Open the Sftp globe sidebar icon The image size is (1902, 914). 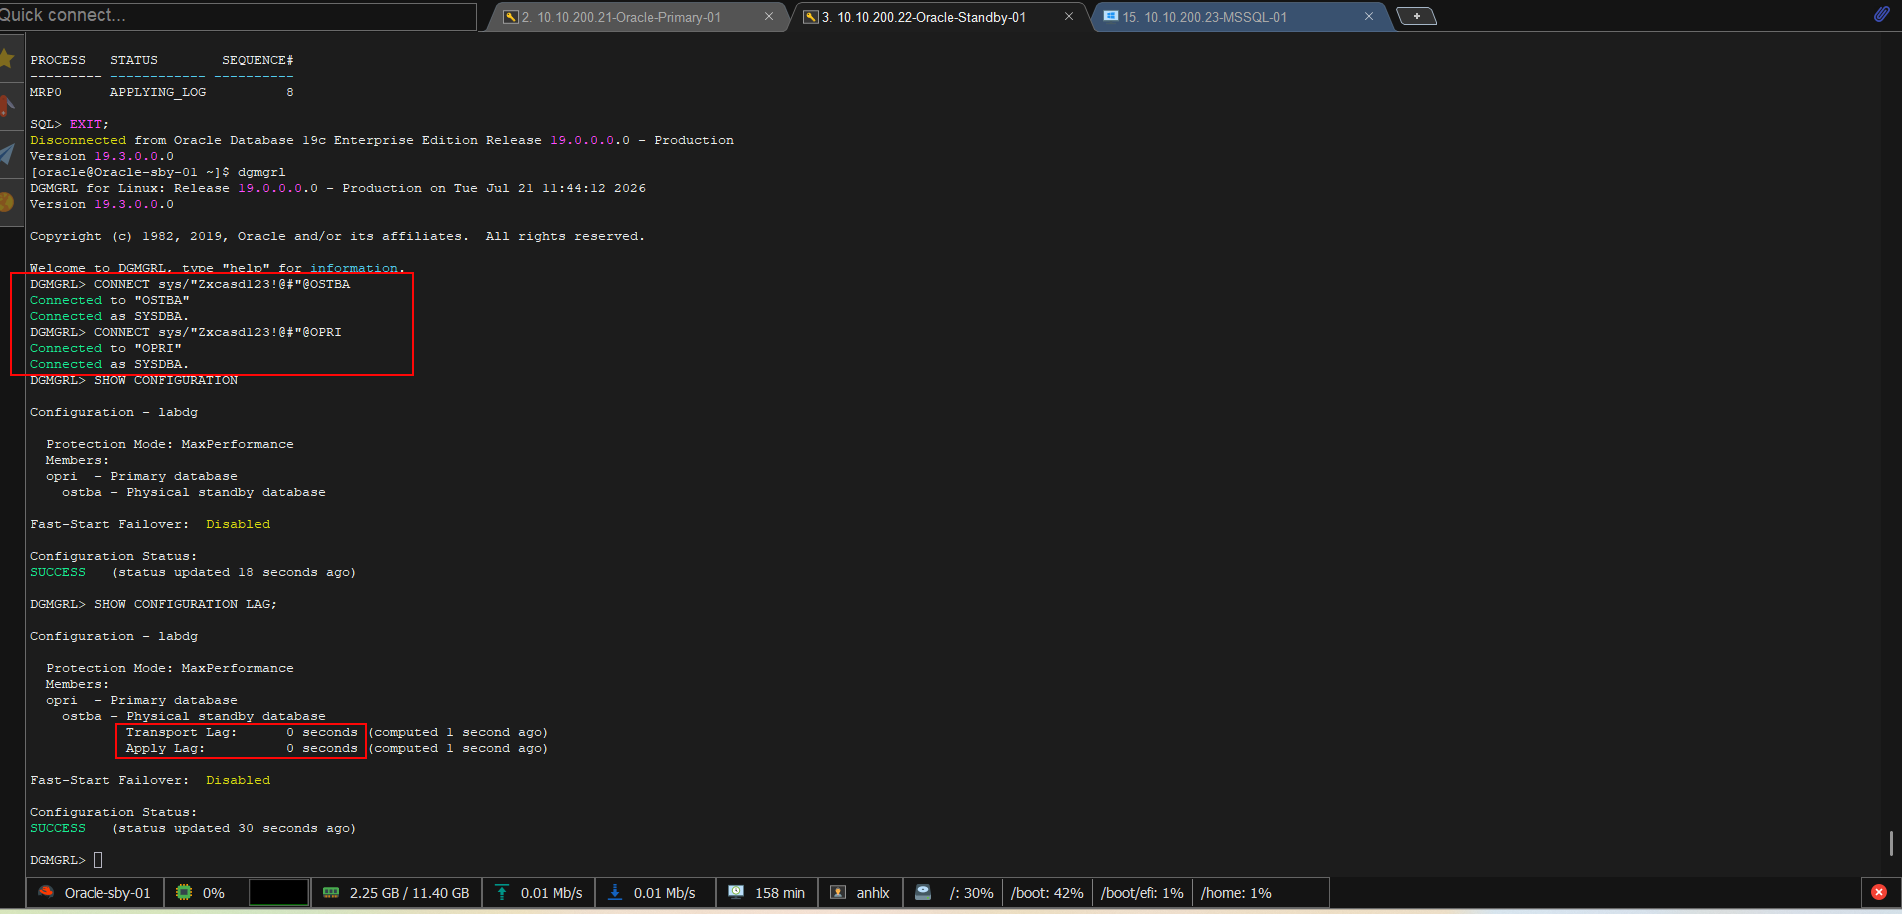pos(7,202)
